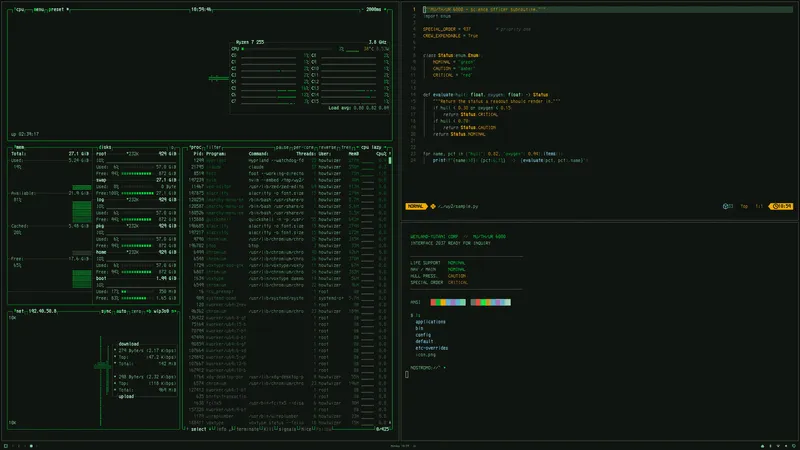
Task: Click nice in the process footer
Action: coord(305,430)
